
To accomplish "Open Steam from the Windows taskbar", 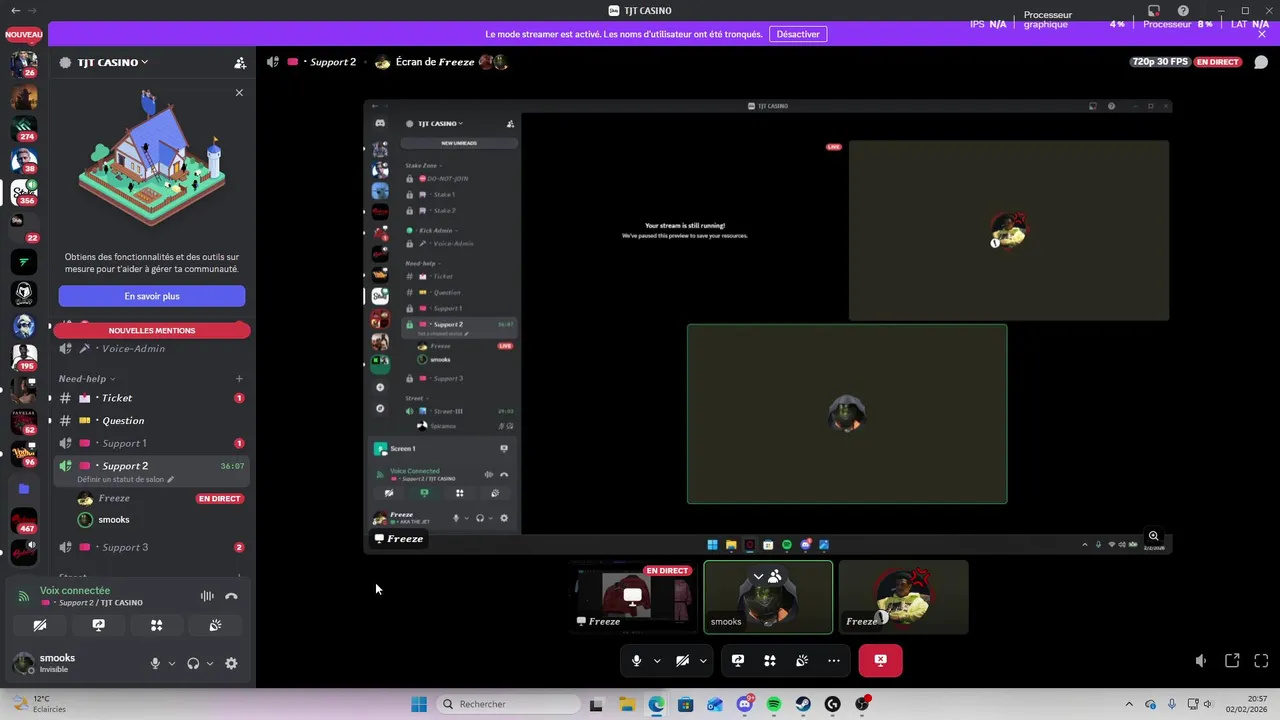I will point(803,704).
